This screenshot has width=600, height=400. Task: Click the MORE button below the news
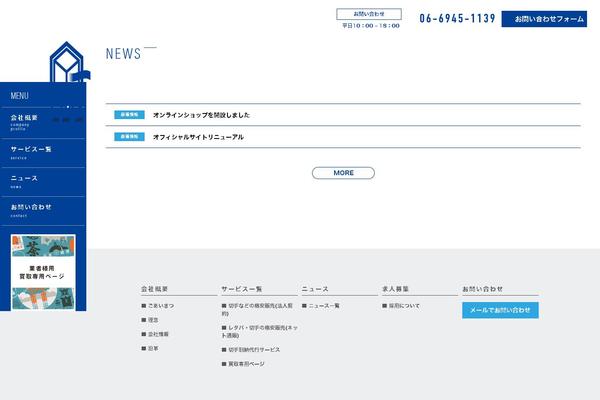343,173
